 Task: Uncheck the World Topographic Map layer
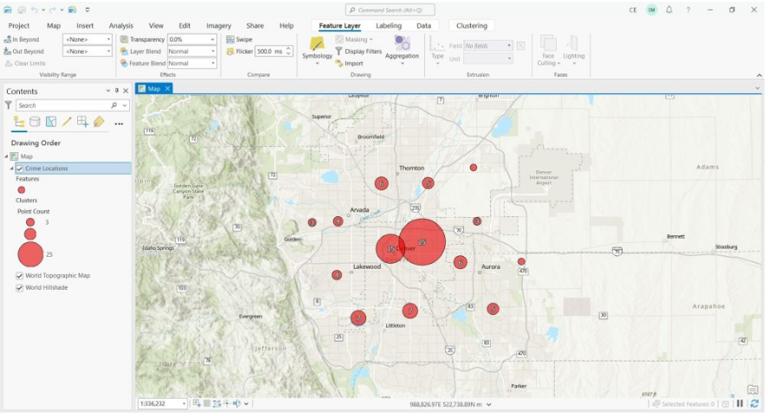20,276
